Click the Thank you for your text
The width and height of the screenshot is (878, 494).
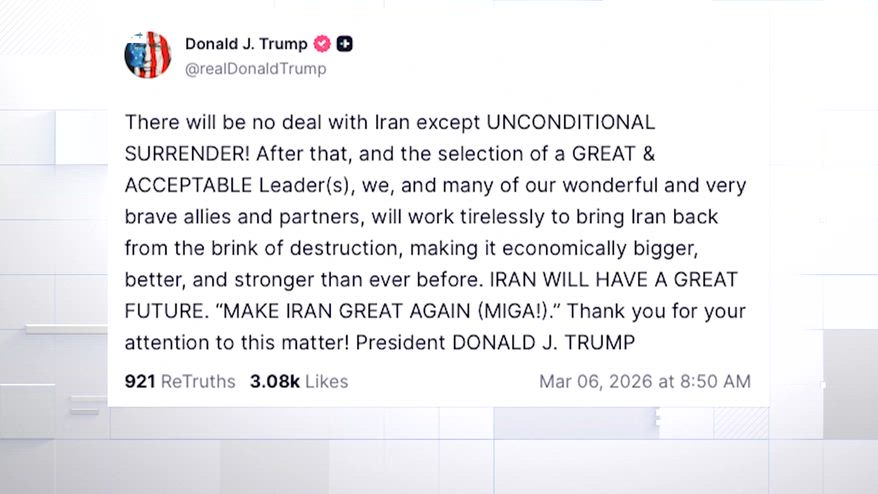[662, 311]
